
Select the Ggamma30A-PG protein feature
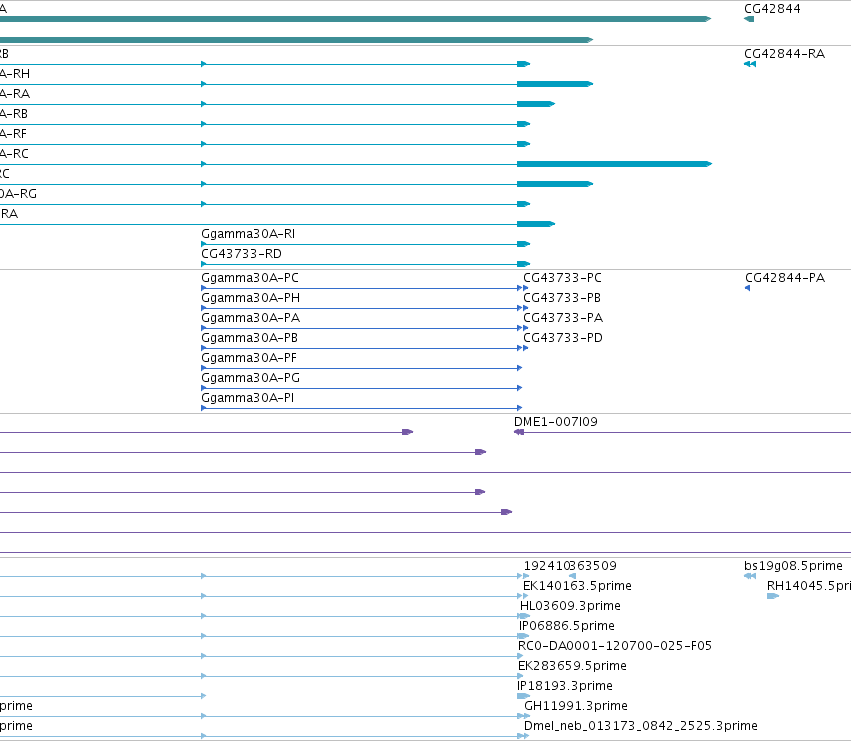(361, 389)
